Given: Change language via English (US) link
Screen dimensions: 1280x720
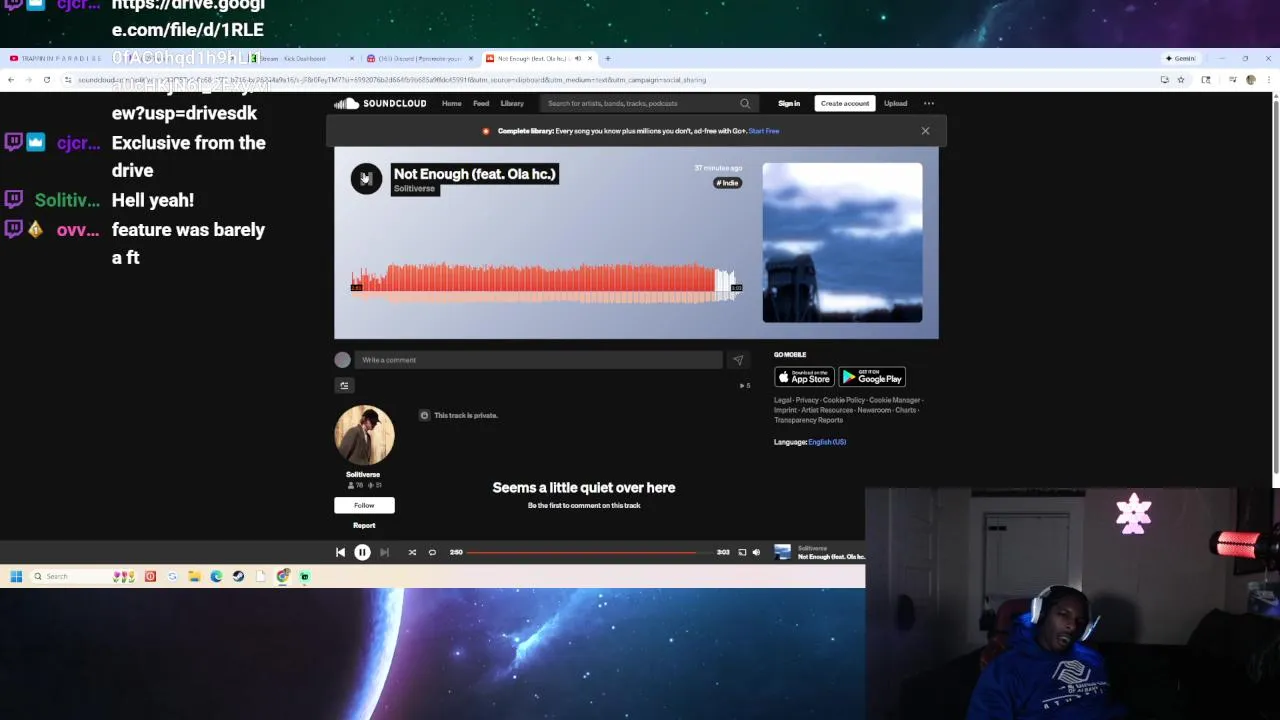Looking at the screenshot, I should click(x=827, y=442).
